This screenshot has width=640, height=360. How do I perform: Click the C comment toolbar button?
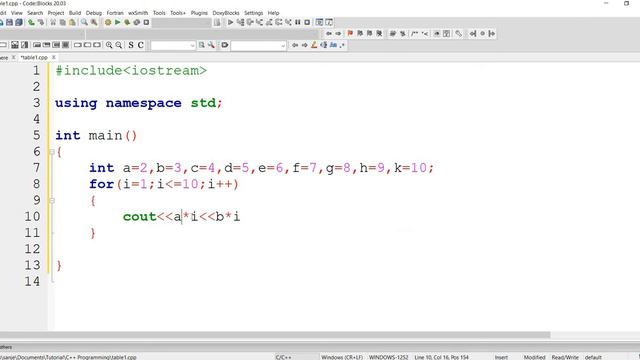coord(140,45)
